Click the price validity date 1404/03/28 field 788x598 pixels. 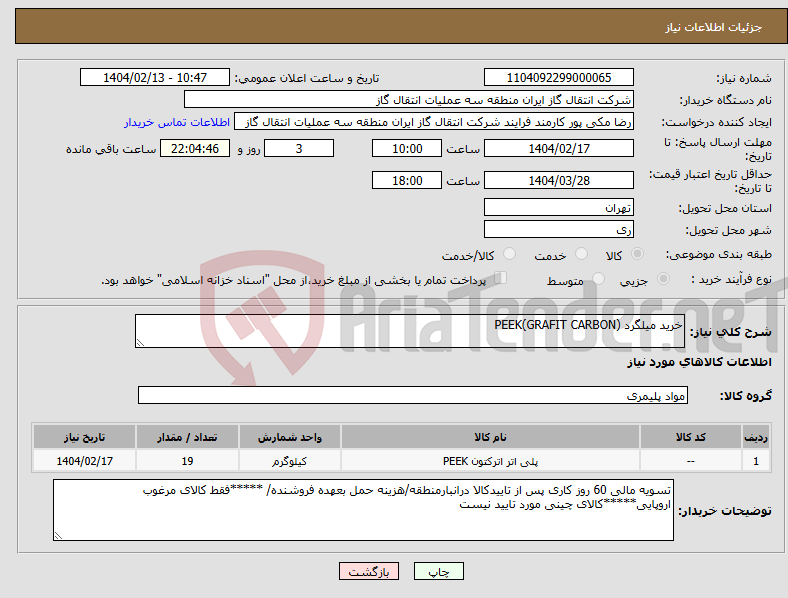[x=559, y=180]
